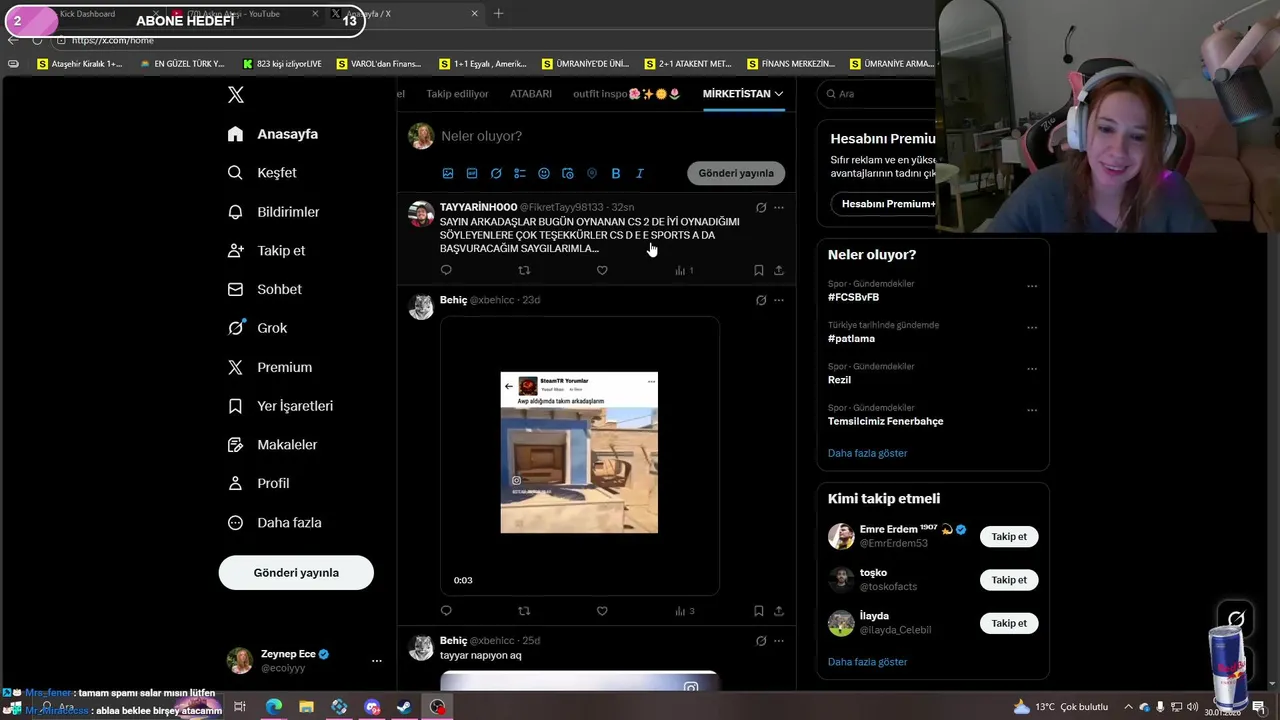Open Microsoft Edge from taskbar
Screen dimensions: 1280x720
(x=273, y=707)
